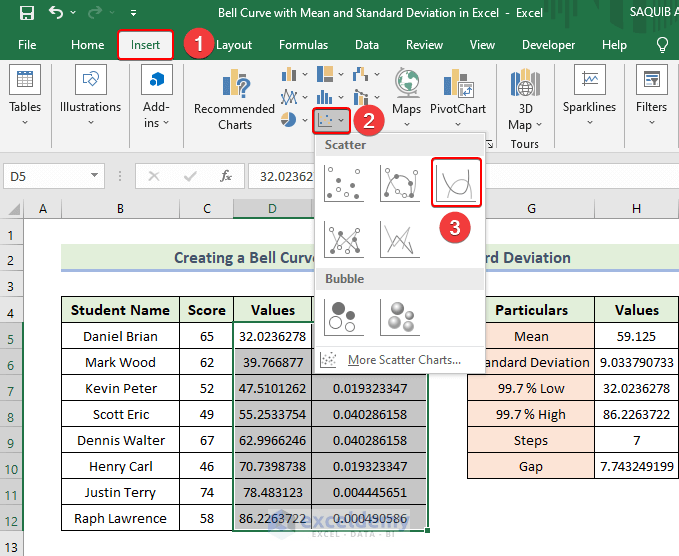Expand the column chart dropdown arrow

[x=305, y=74]
